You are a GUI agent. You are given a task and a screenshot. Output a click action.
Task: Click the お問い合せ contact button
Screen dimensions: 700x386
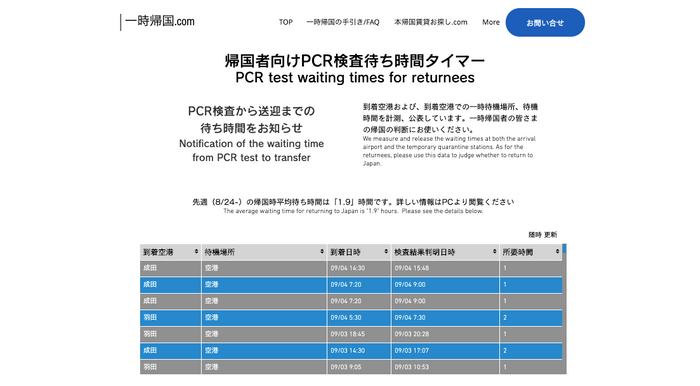(x=545, y=22)
